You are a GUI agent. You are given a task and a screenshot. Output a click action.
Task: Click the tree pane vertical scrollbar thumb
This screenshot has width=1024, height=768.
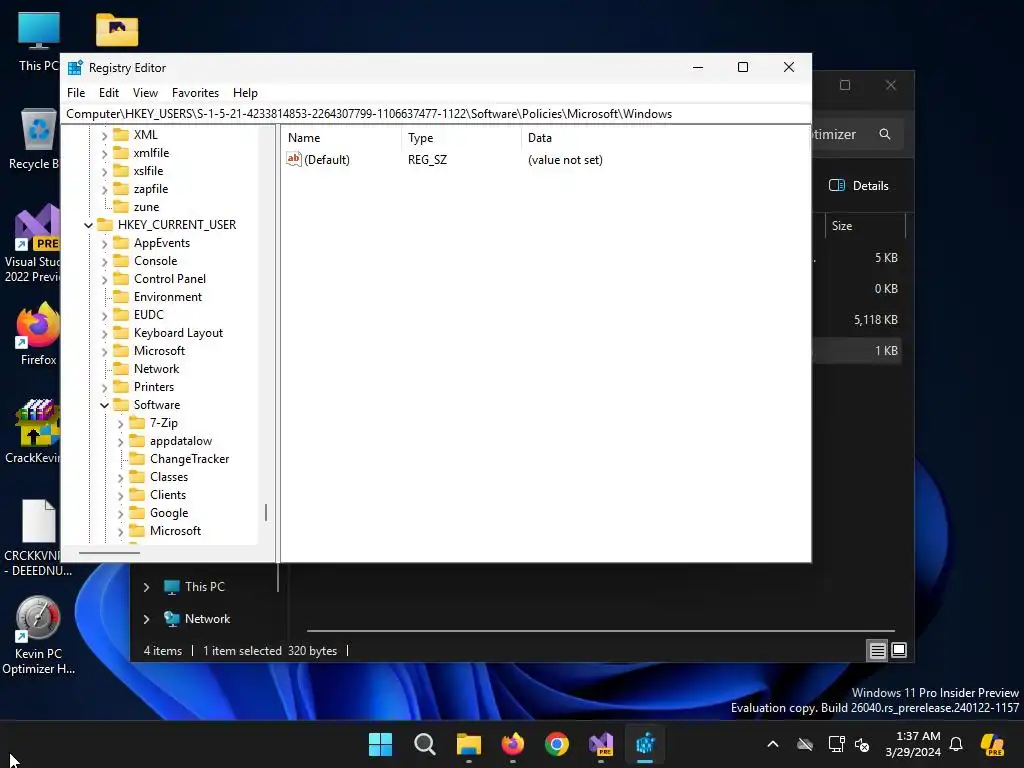click(266, 512)
